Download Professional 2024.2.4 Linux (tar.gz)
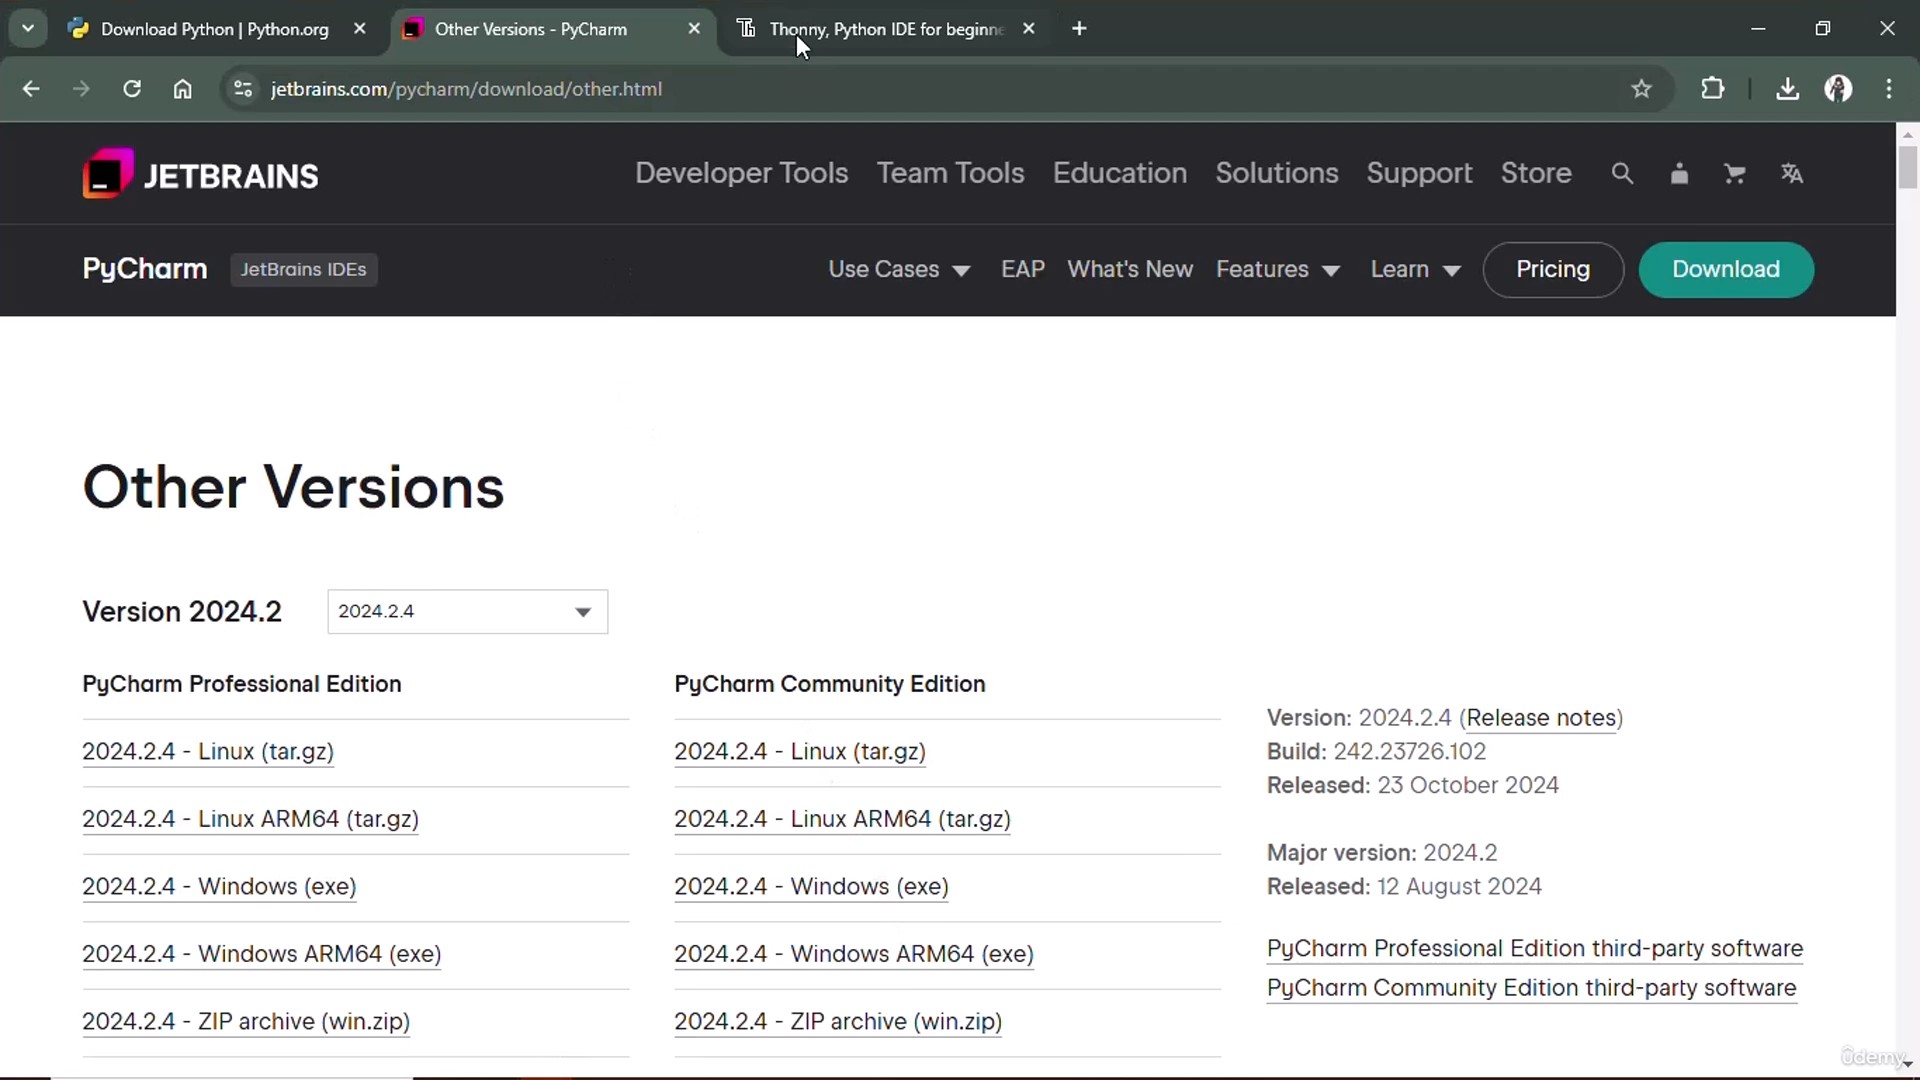Image resolution: width=1920 pixels, height=1080 pixels. (x=208, y=751)
